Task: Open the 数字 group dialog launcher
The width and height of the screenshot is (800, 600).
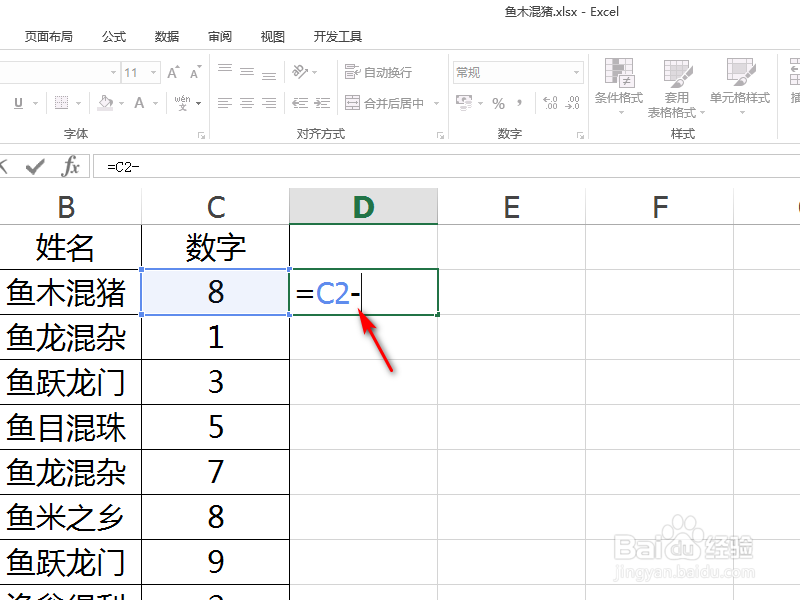Action: (580, 135)
